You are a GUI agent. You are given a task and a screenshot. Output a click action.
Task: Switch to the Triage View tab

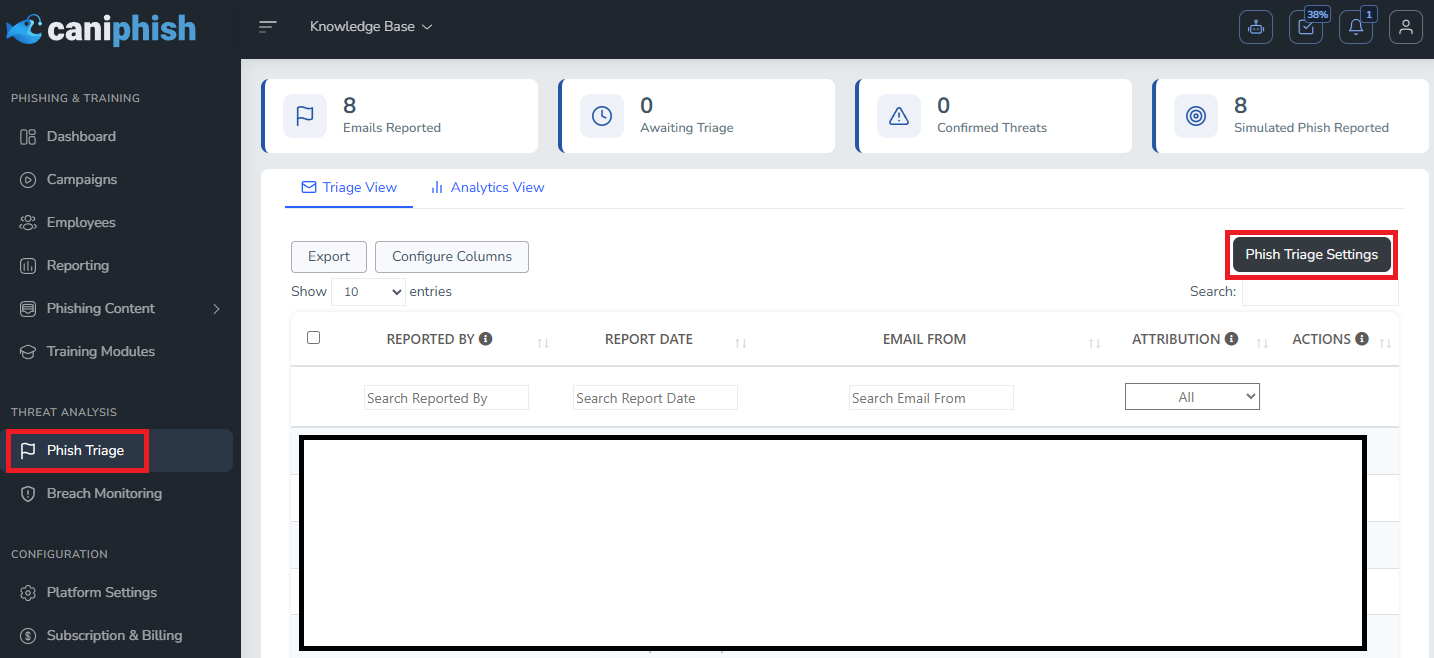click(349, 187)
